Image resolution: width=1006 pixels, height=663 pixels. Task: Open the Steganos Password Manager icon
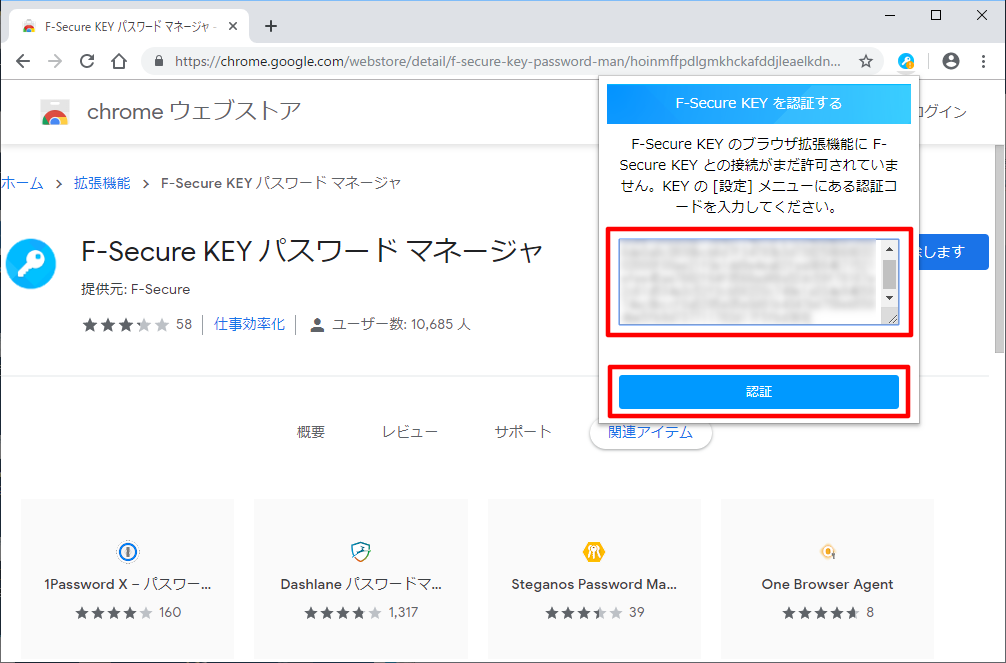594,551
